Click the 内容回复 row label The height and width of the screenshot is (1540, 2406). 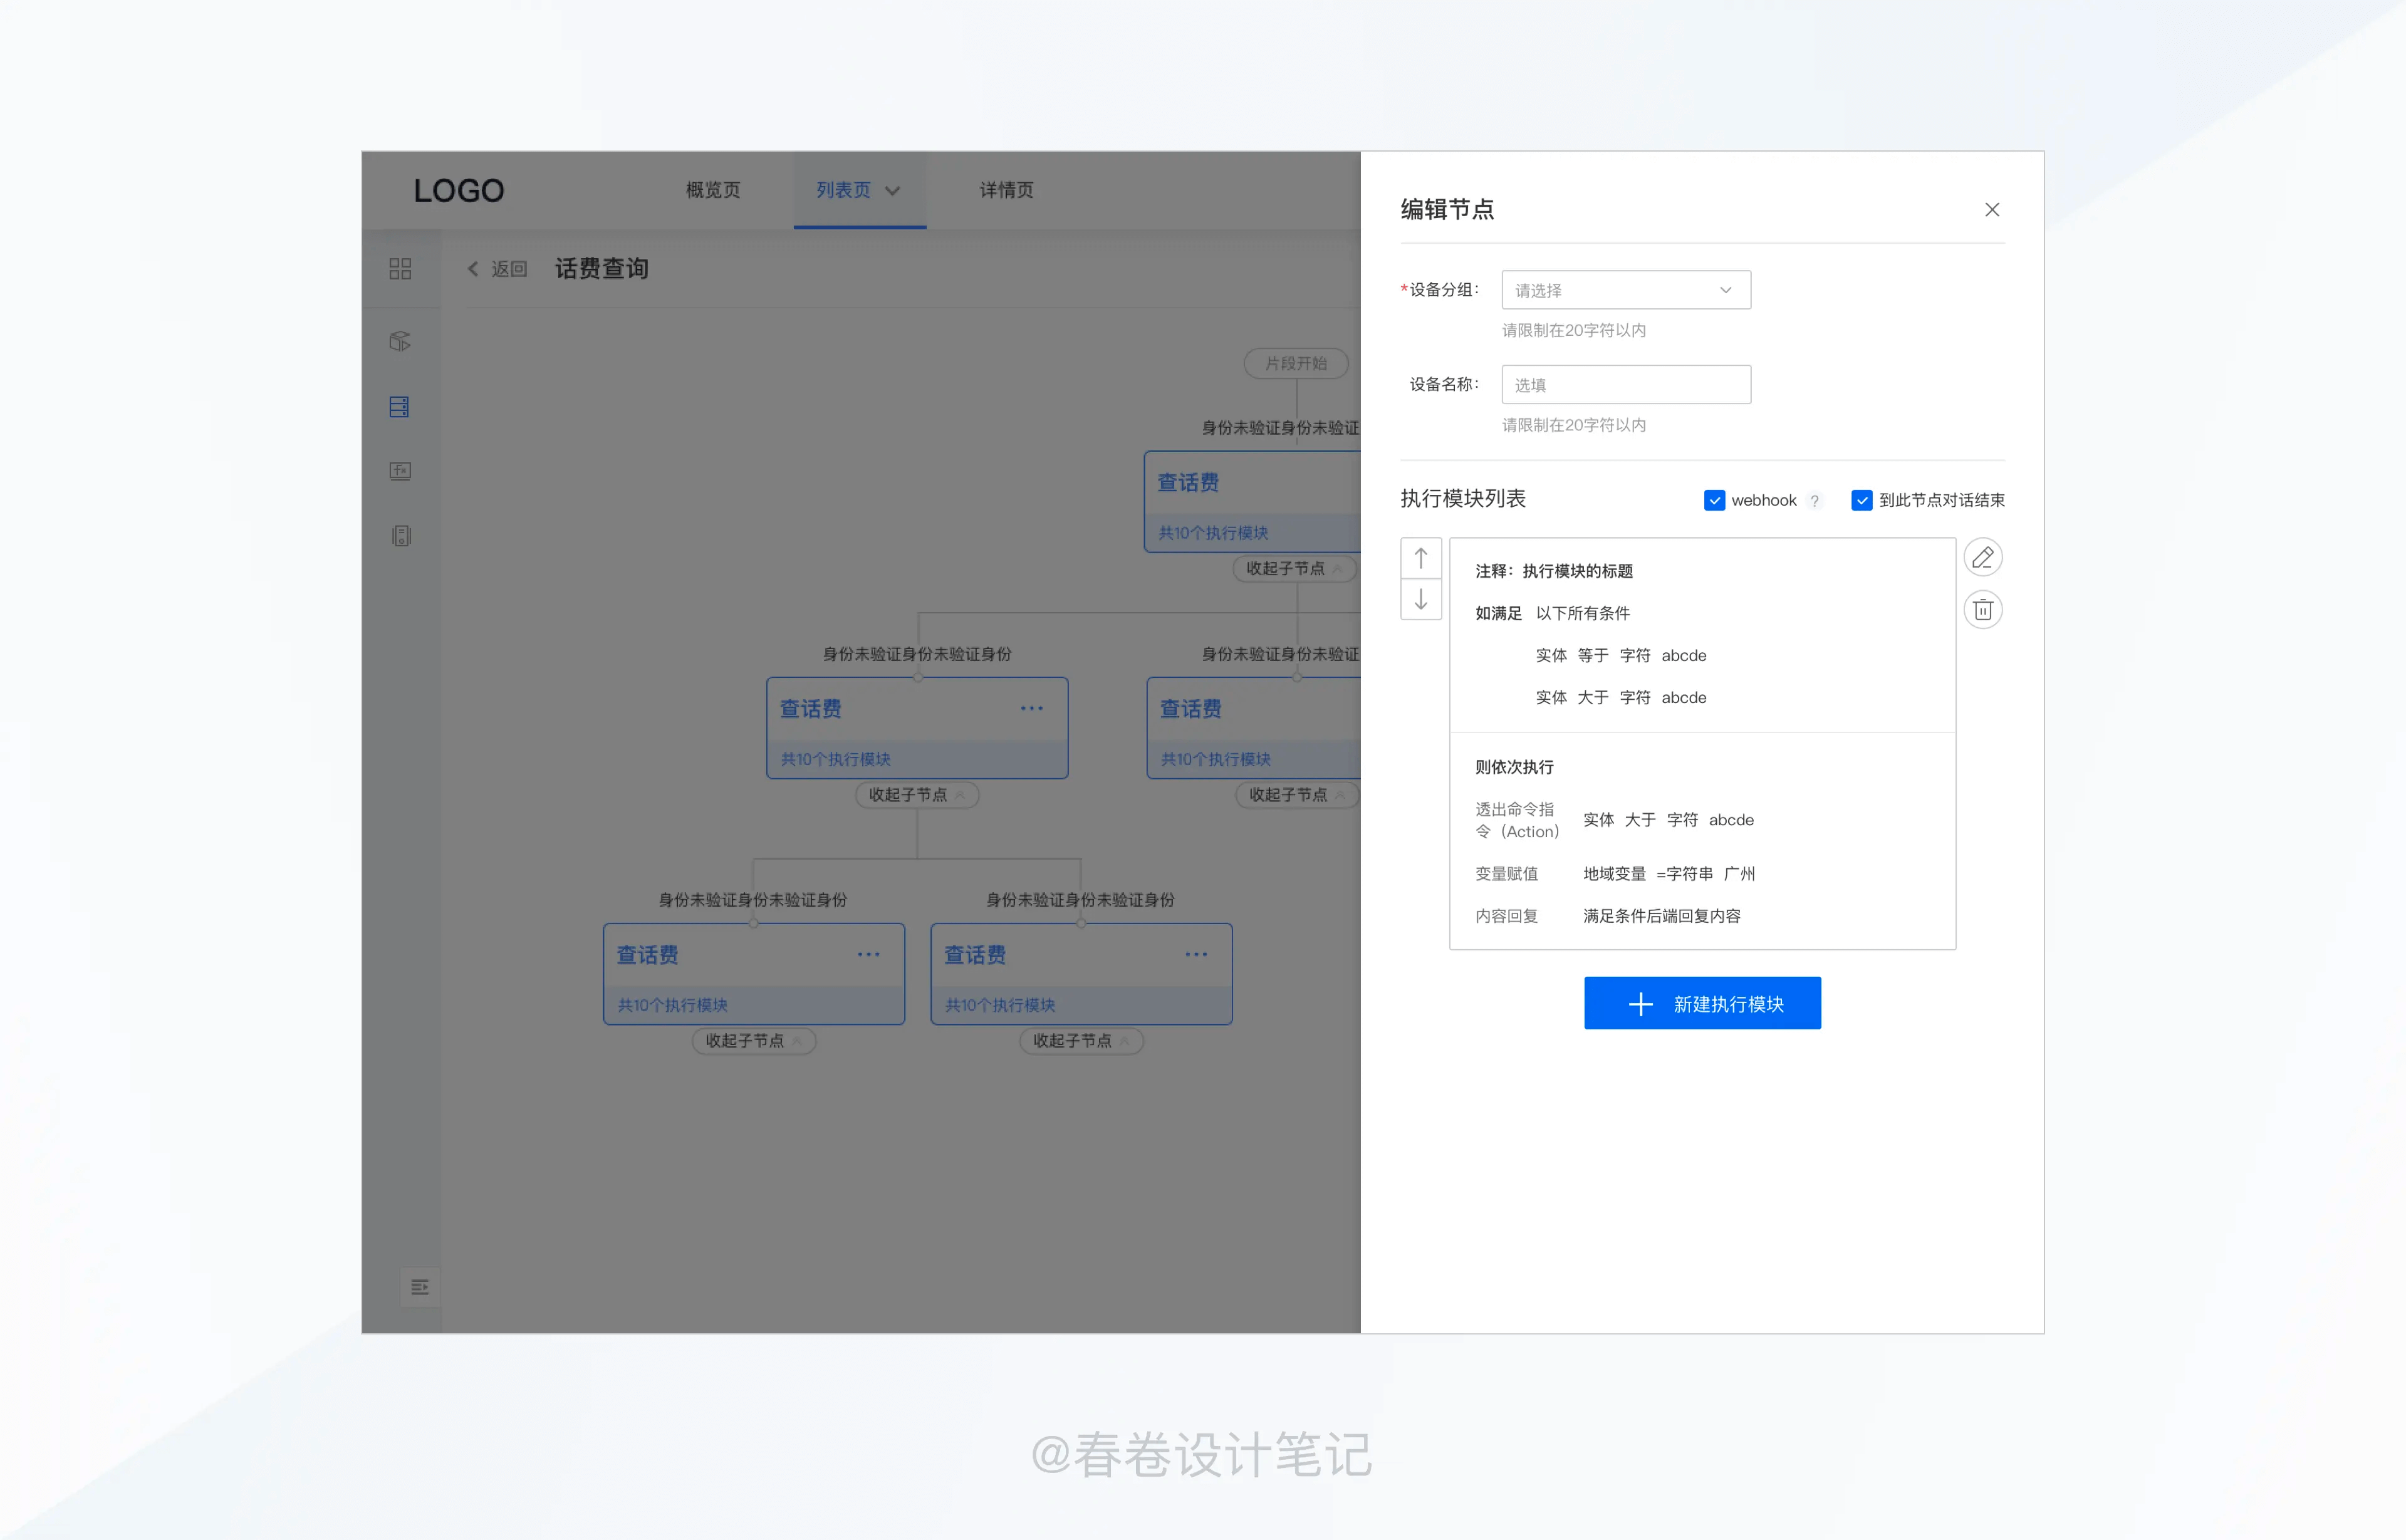1506,916
